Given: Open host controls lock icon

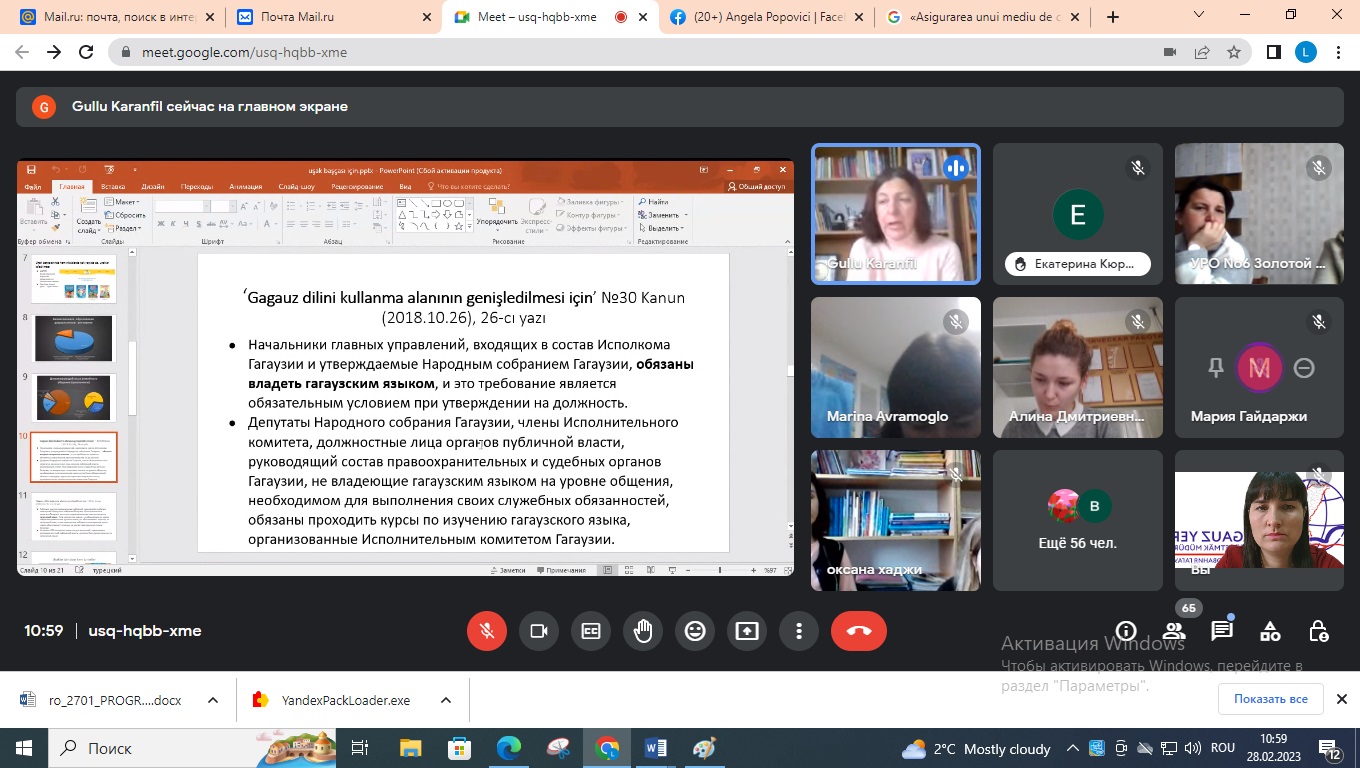Looking at the screenshot, I should pos(1318,631).
